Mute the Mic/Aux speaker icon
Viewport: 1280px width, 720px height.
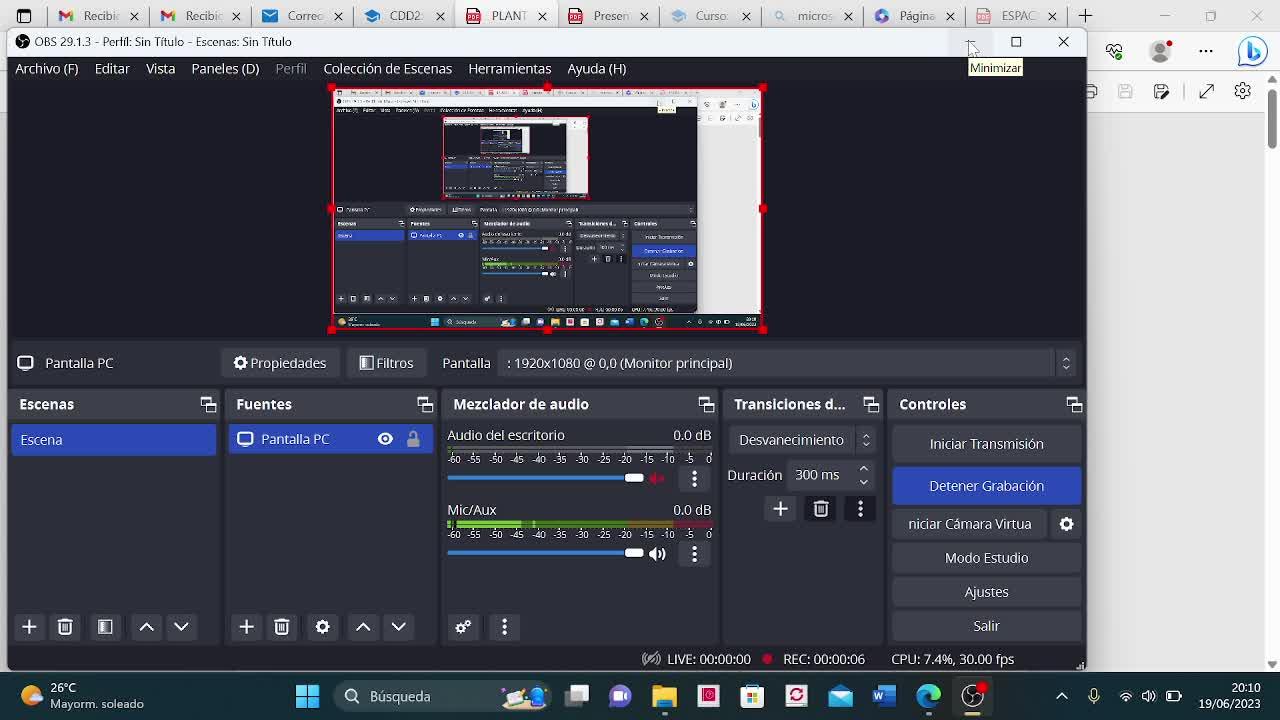click(657, 554)
